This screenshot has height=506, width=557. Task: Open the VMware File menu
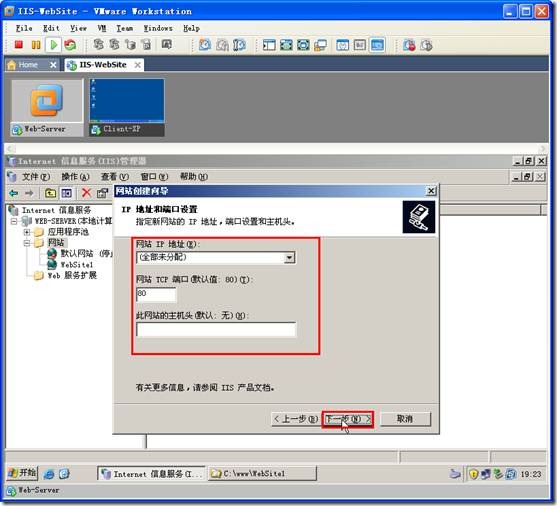[24, 28]
